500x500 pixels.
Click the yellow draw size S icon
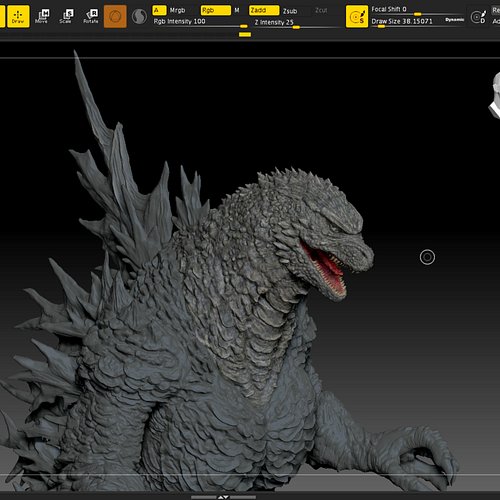point(357,16)
